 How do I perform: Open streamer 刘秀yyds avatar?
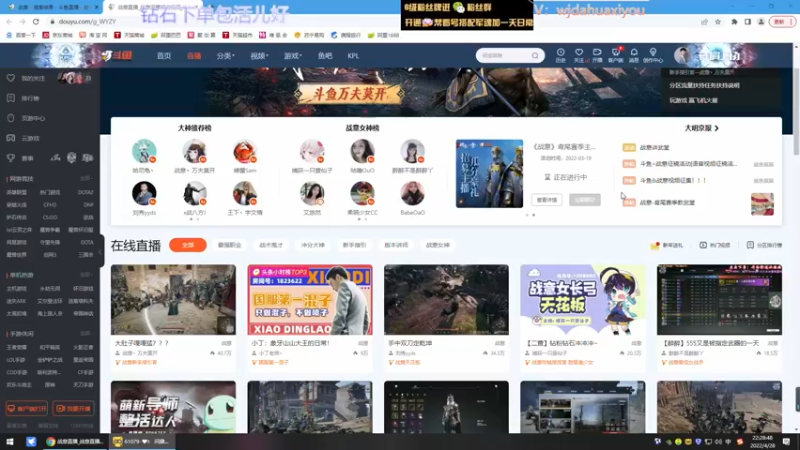(x=144, y=193)
